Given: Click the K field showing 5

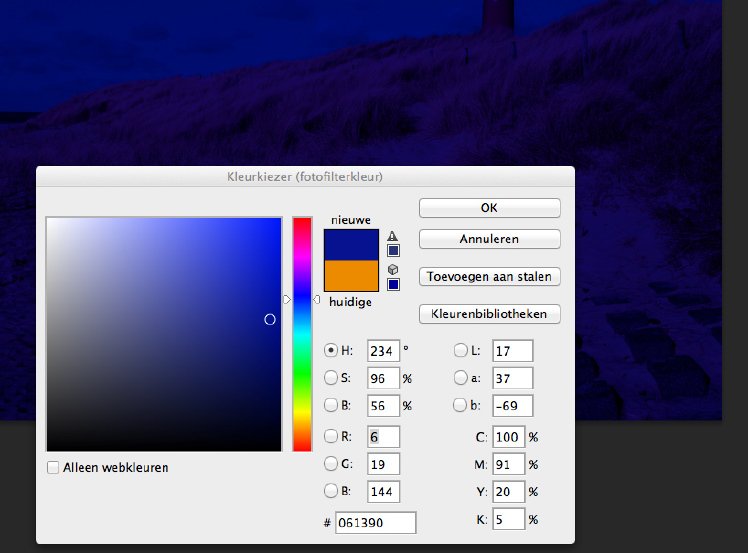Looking at the screenshot, I should click(509, 519).
